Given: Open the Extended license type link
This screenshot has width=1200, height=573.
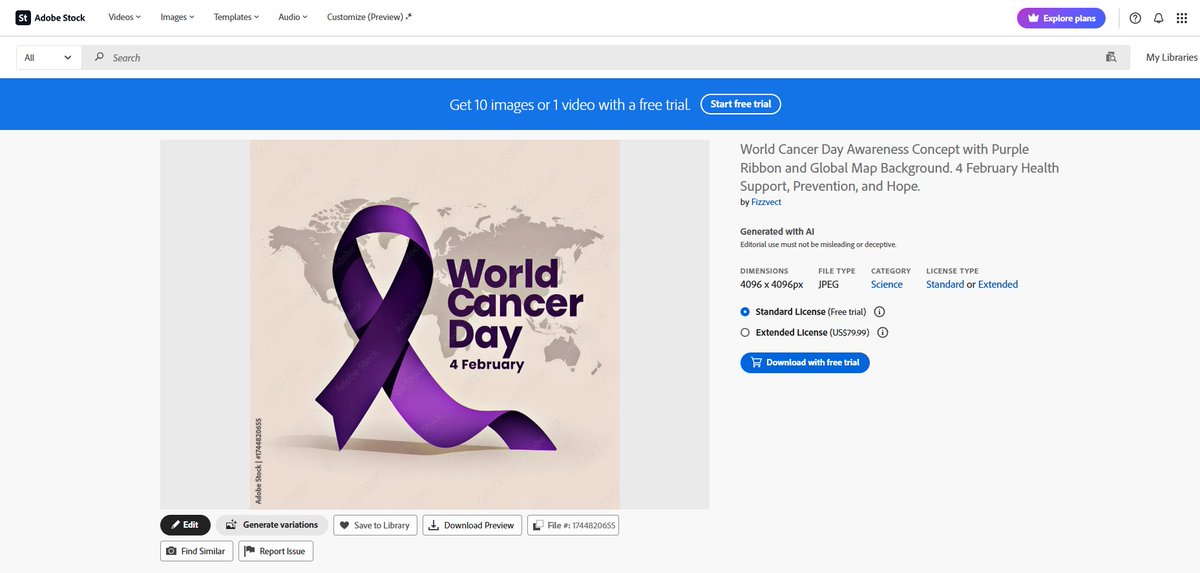Looking at the screenshot, I should 998,284.
